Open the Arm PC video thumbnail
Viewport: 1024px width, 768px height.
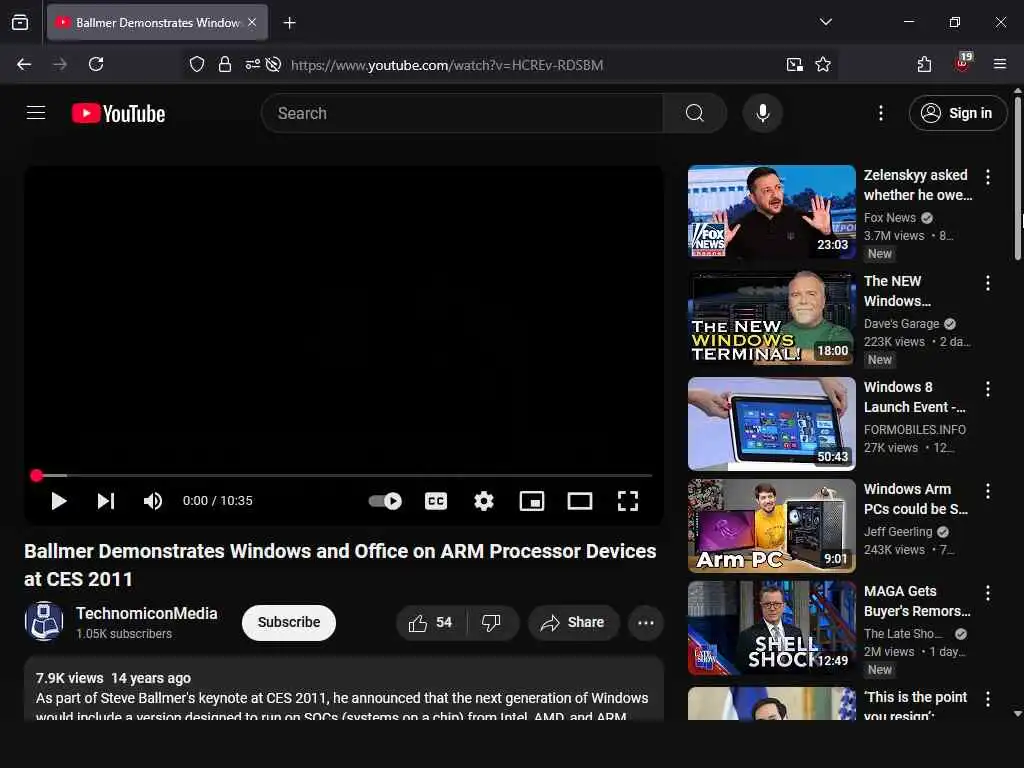[772, 526]
